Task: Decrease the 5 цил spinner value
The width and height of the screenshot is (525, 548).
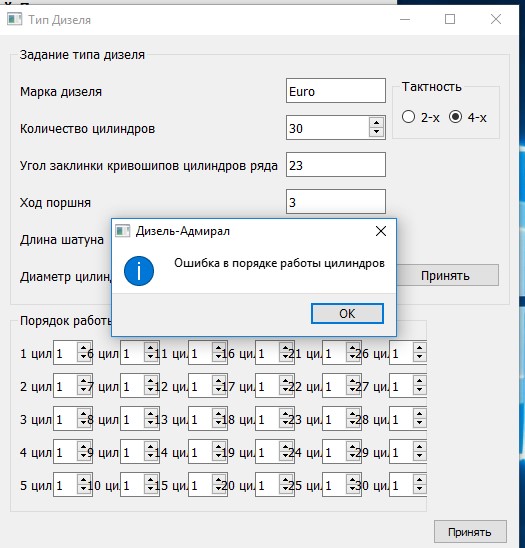Action: 84,490
